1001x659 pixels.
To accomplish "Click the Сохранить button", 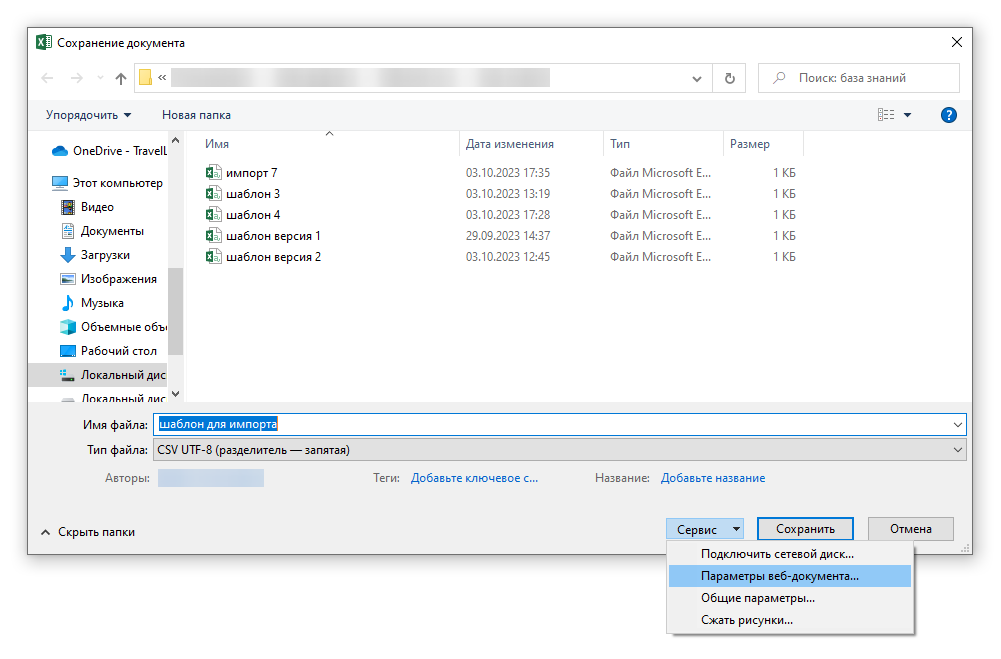I will tap(805, 529).
